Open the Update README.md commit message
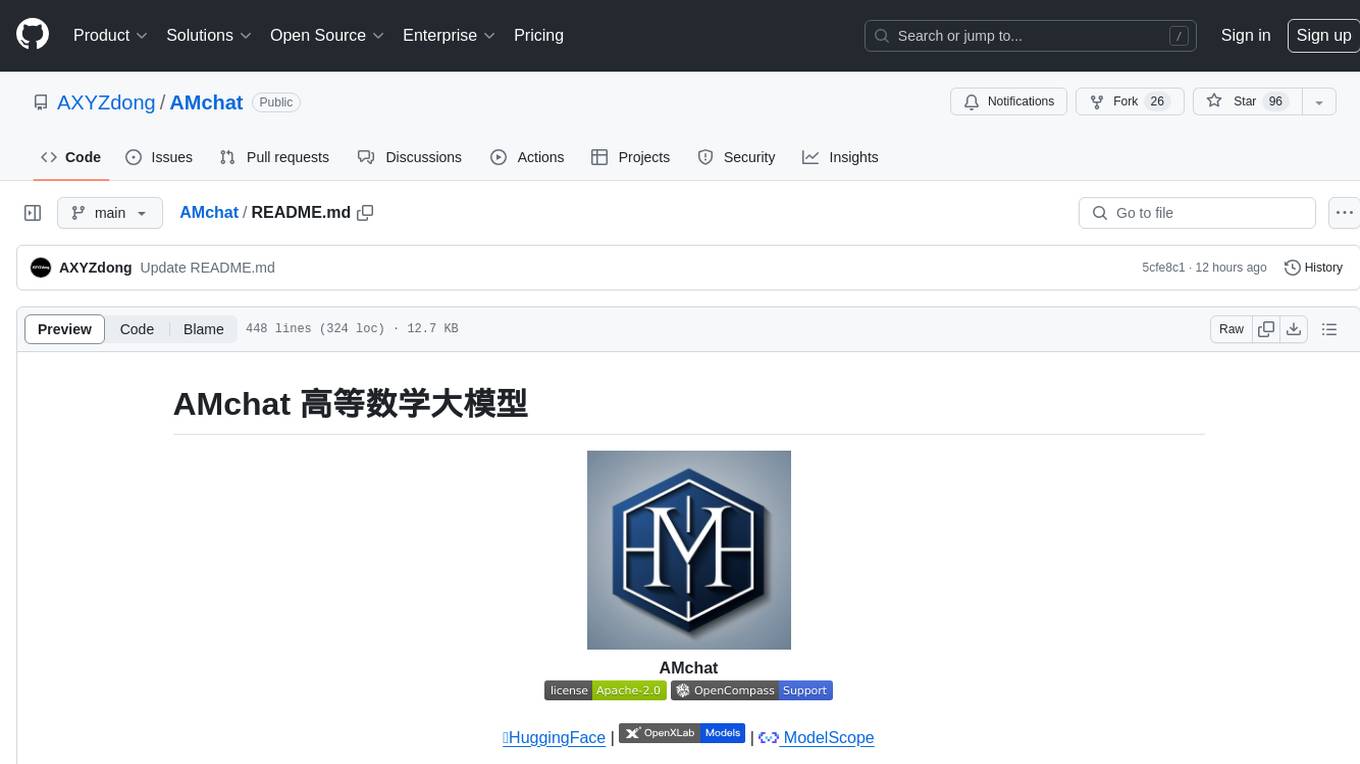The height and width of the screenshot is (764, 1360). pyautogui.click(x=207, y=267)
